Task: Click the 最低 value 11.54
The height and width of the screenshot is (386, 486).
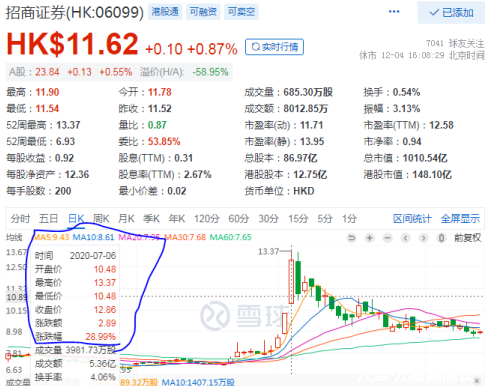Action: (47, 109)
